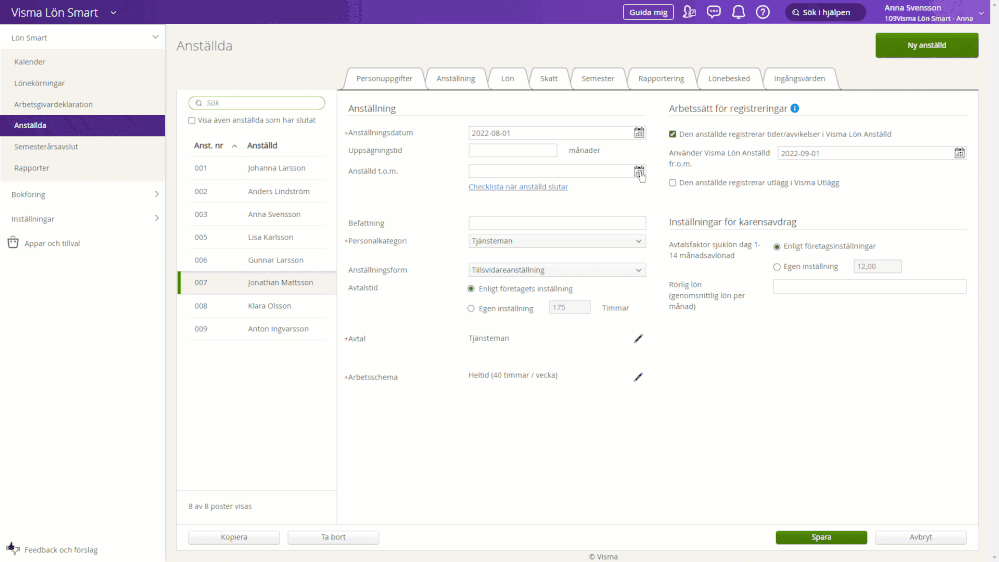Switch to the Semester tab
This screenshot has width=999, height=562.
point(598,78)
